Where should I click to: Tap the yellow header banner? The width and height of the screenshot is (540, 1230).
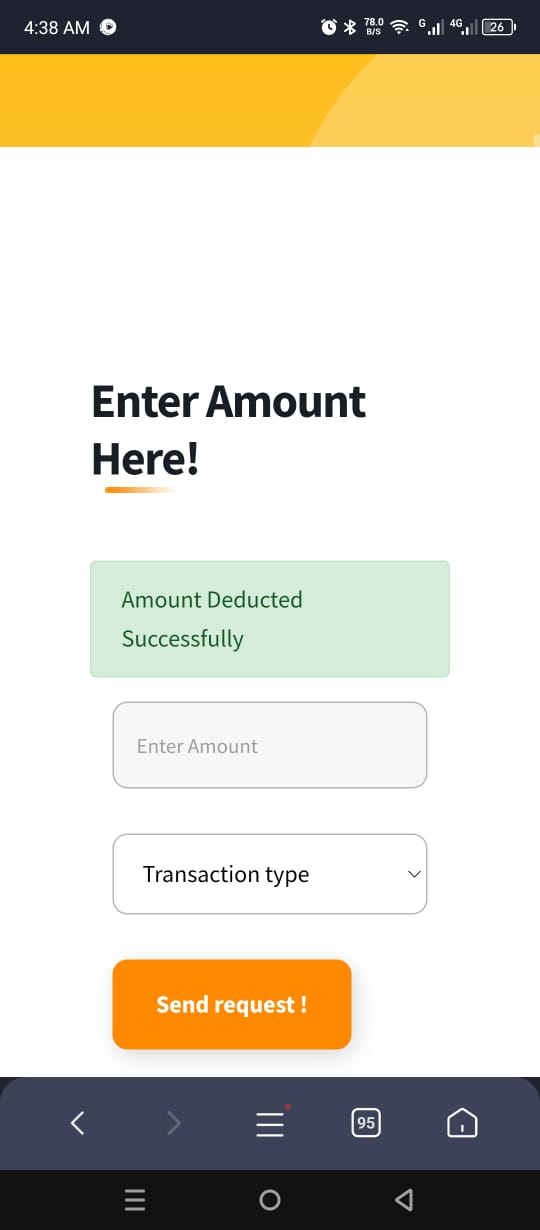click(270, 100)
